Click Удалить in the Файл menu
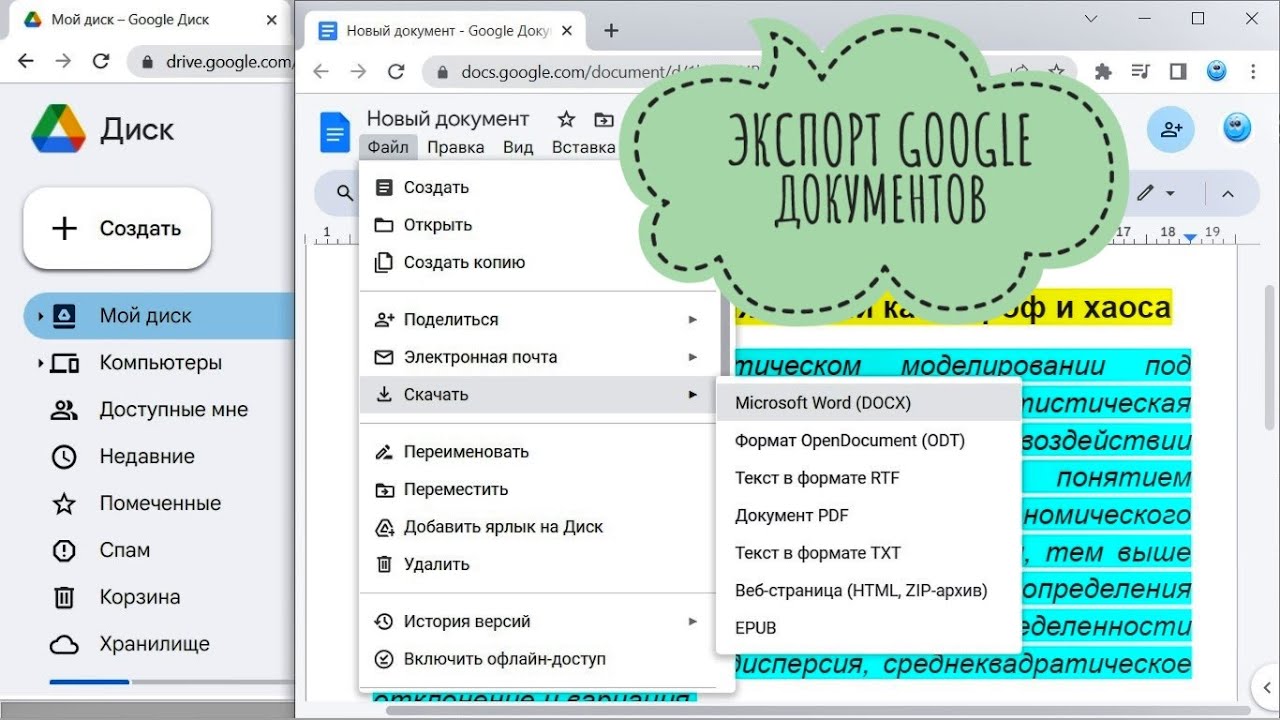Screen dimensions: 1280x720 (539, 564)
